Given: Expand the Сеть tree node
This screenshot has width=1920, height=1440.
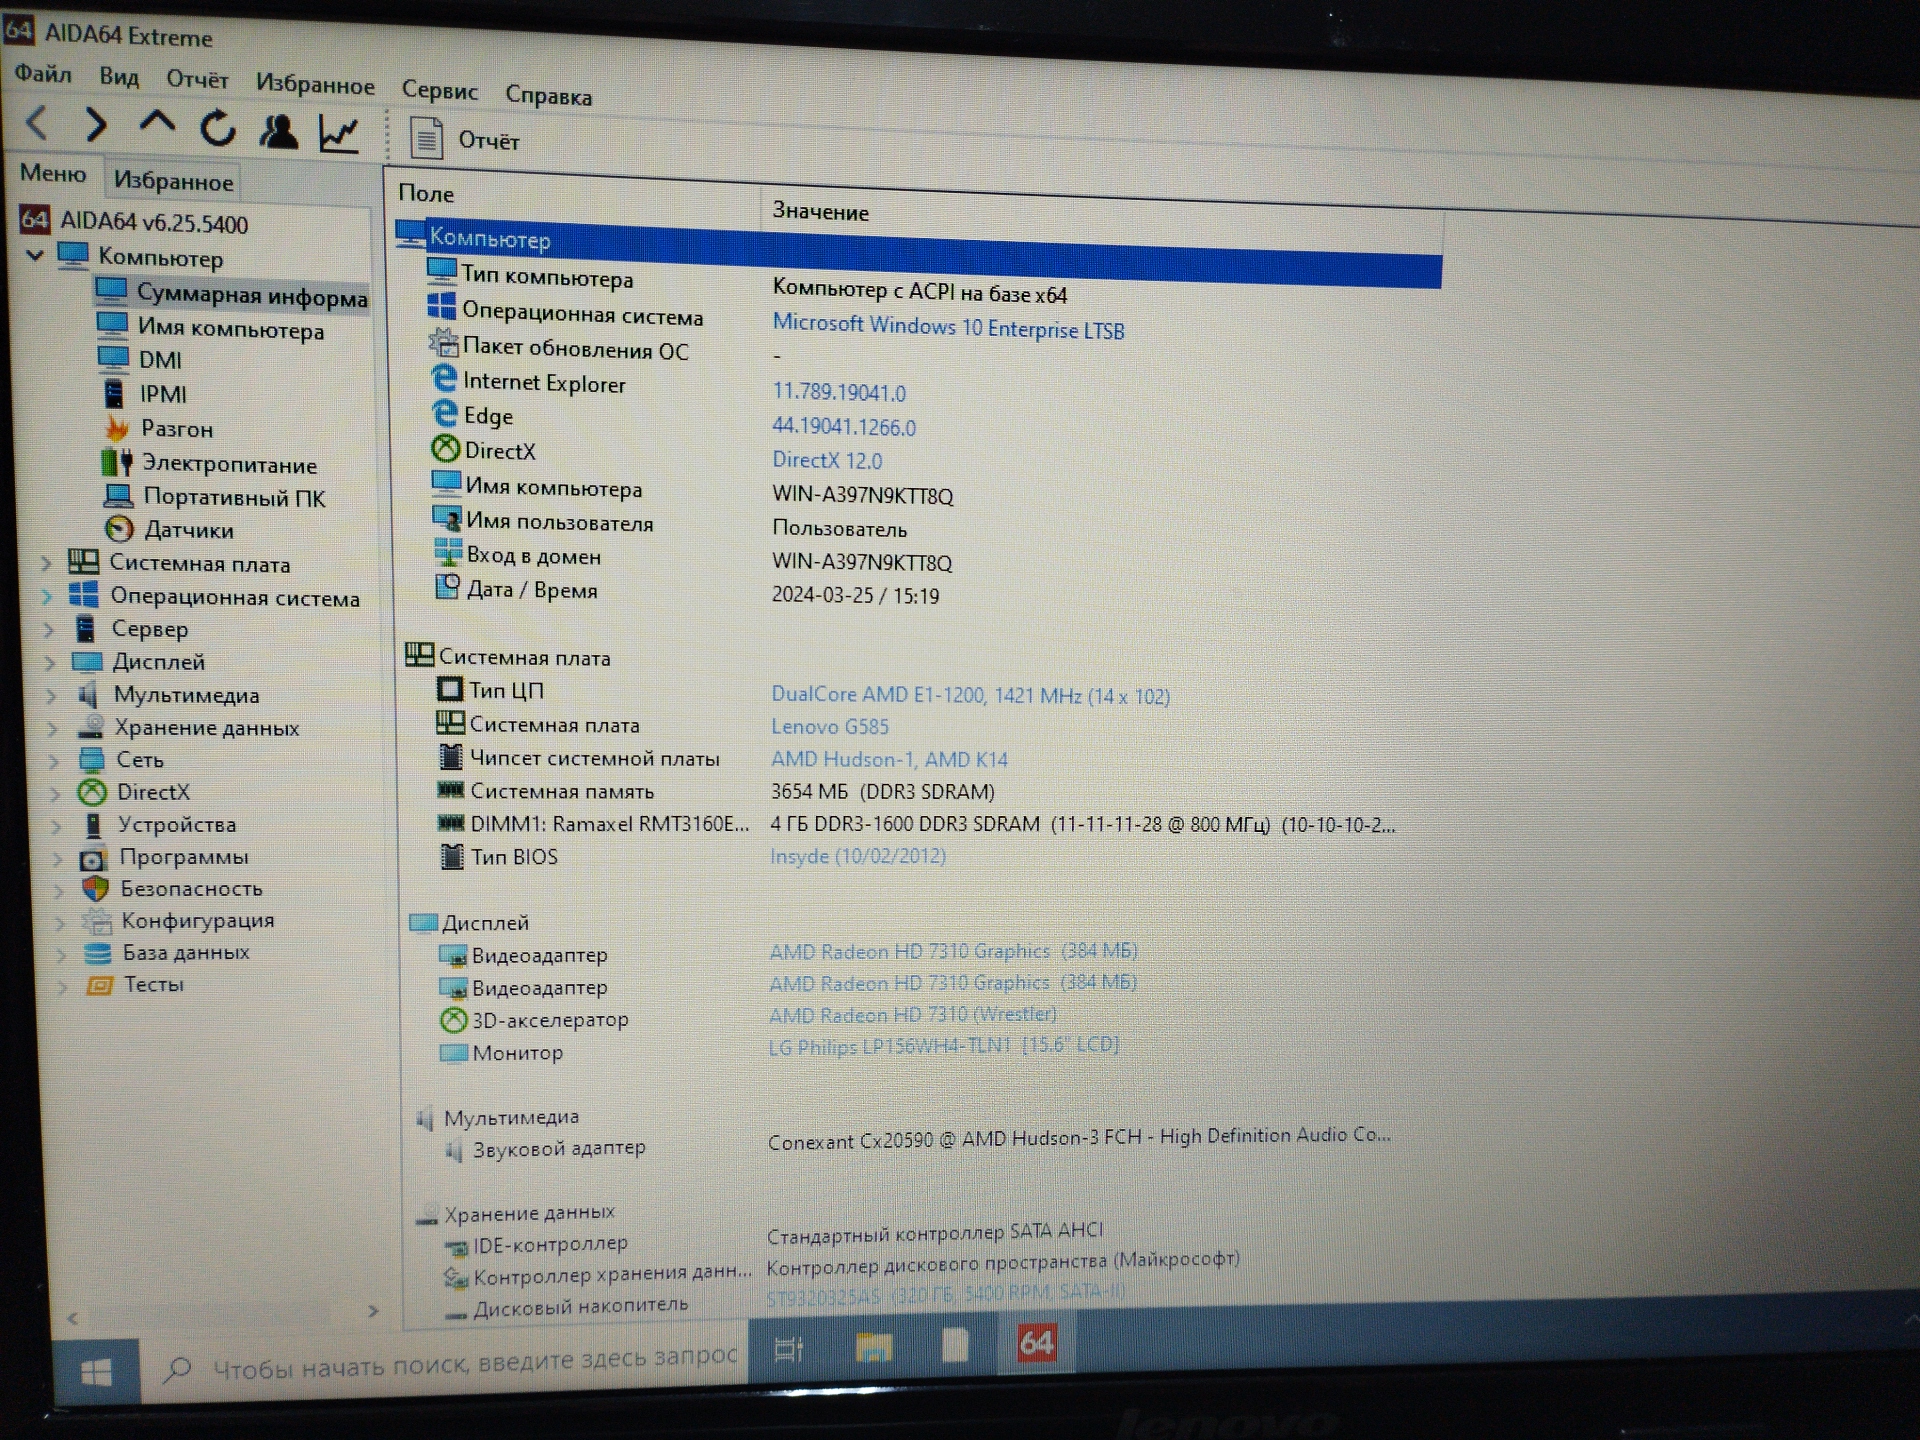Looking at the screenshot, I should click(x=54, y=760).
